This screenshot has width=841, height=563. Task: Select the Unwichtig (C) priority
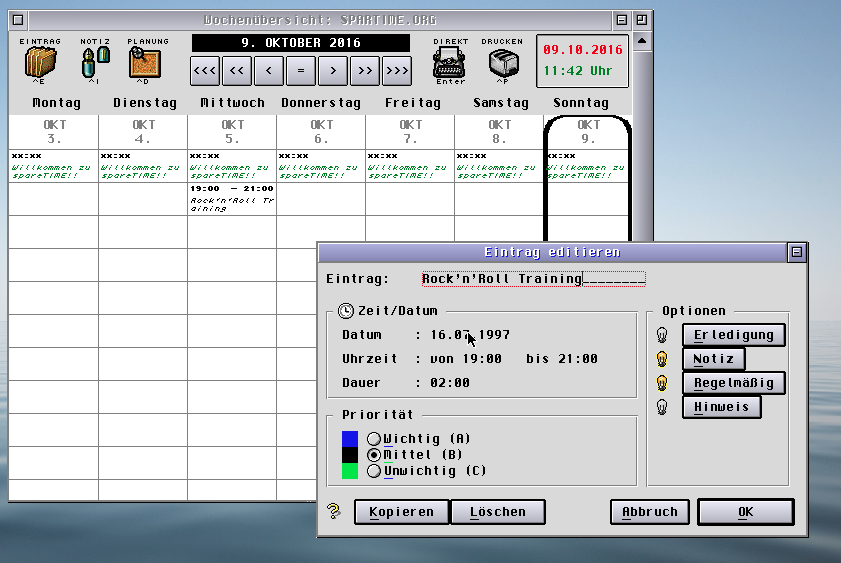pyautogui.click(x=374, y=471)
